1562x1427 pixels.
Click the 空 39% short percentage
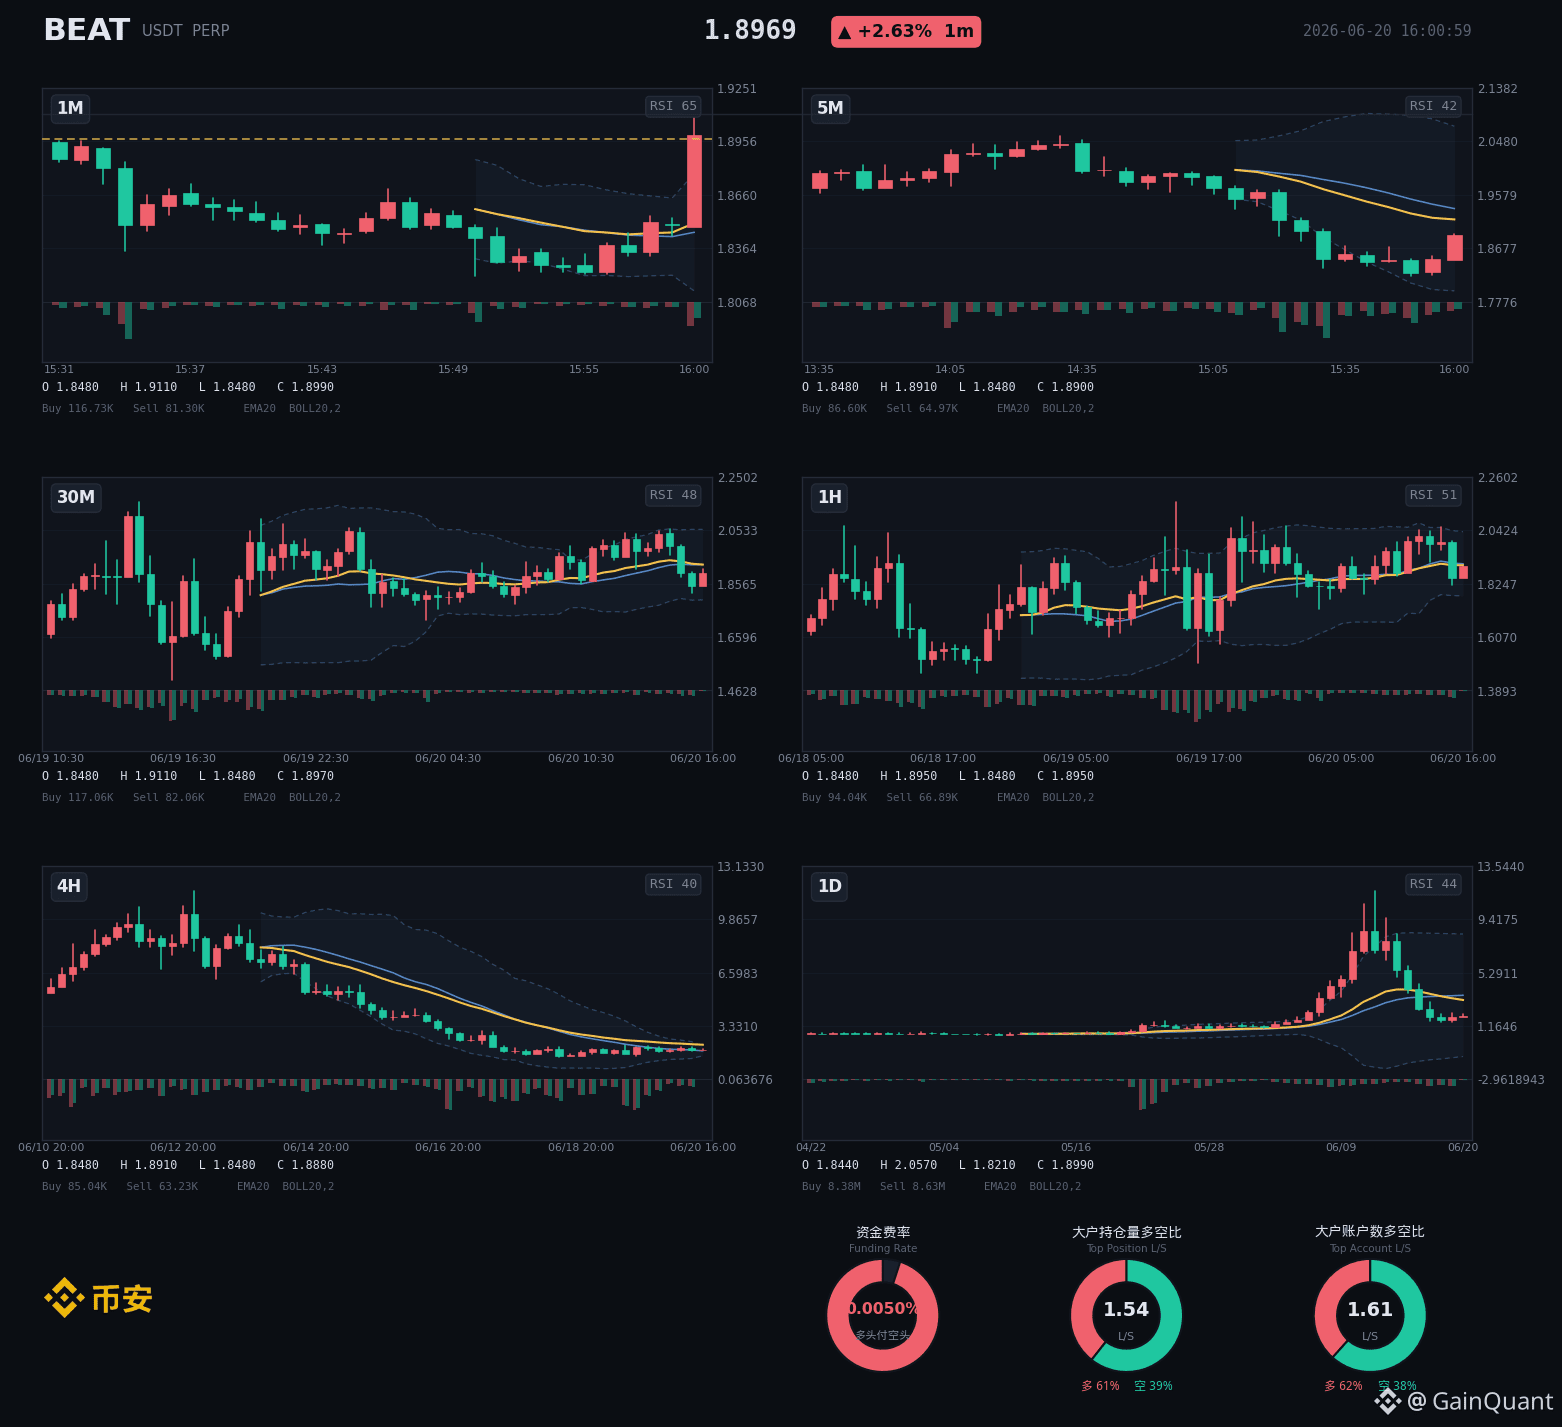(x=1153, y=1386)
